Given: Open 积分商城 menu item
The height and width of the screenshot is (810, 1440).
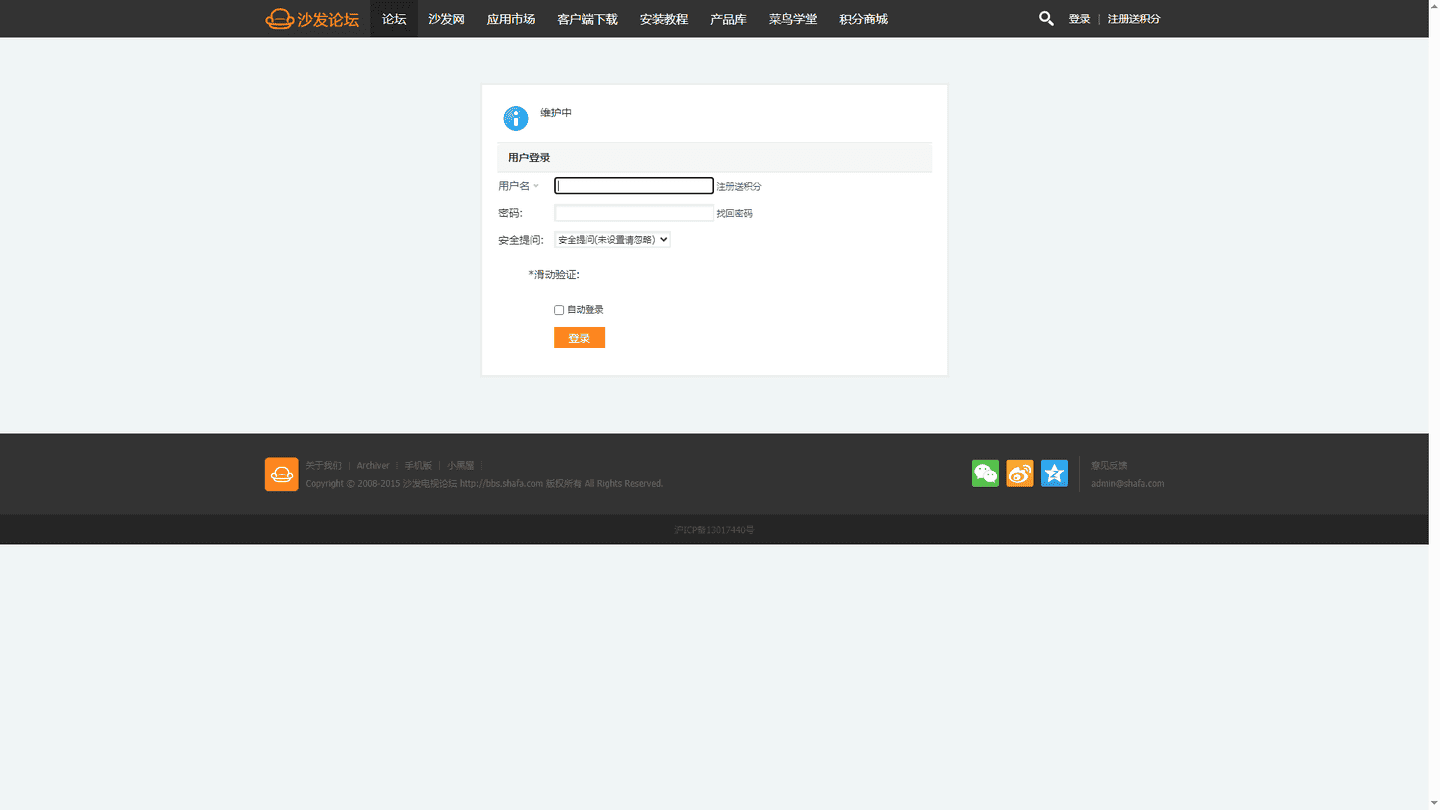Looking at the screenshot, I should click(x=863, y=19).
